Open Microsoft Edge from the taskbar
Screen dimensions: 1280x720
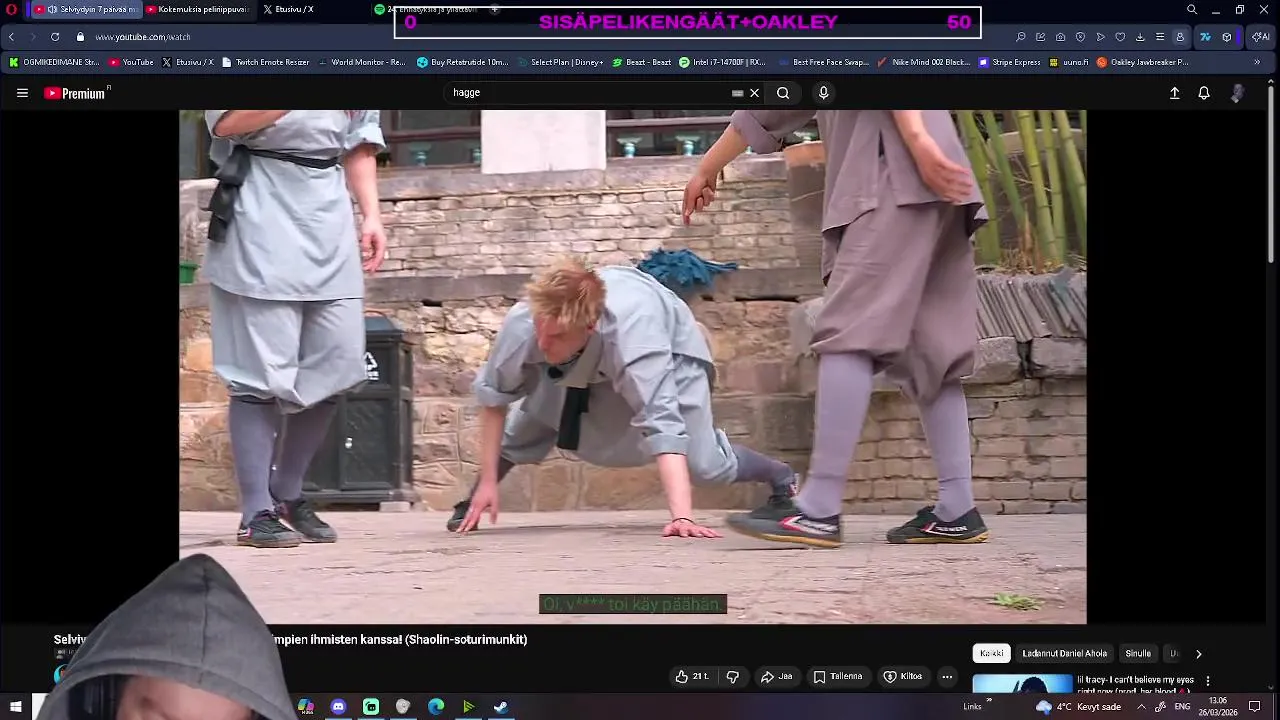coord(436,707)
